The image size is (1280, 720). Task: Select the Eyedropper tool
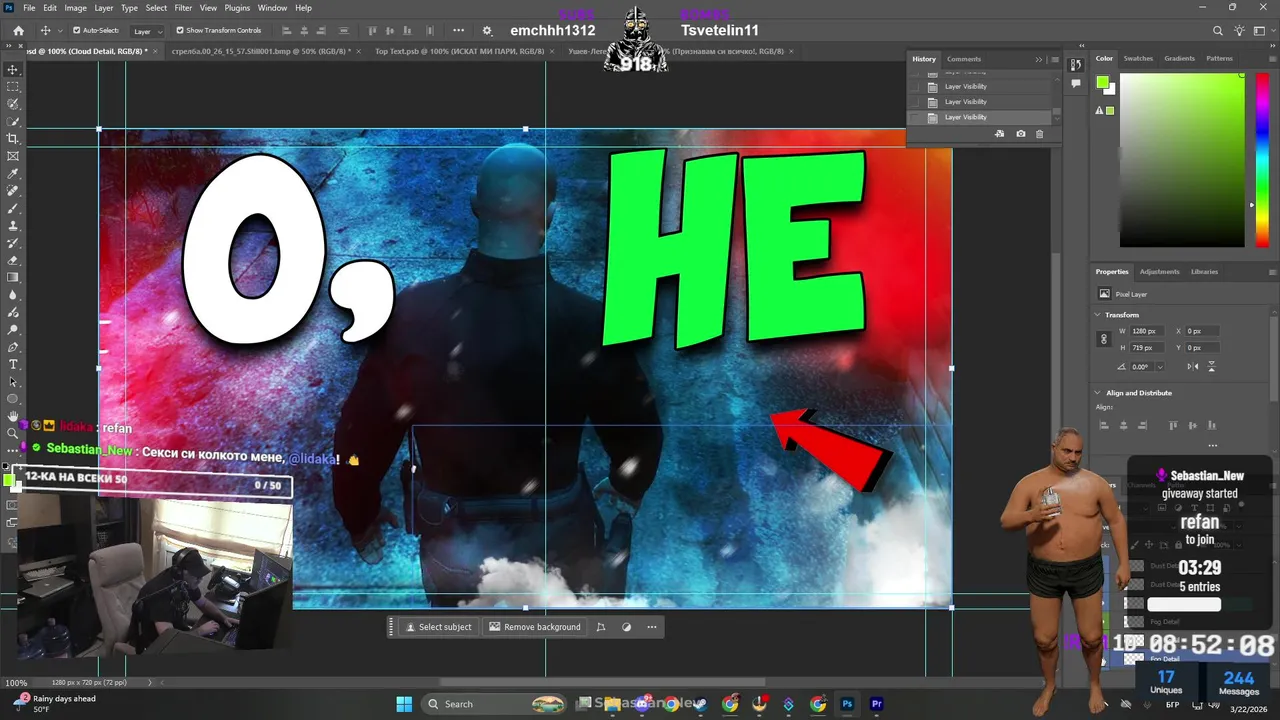tap(13, 174)
